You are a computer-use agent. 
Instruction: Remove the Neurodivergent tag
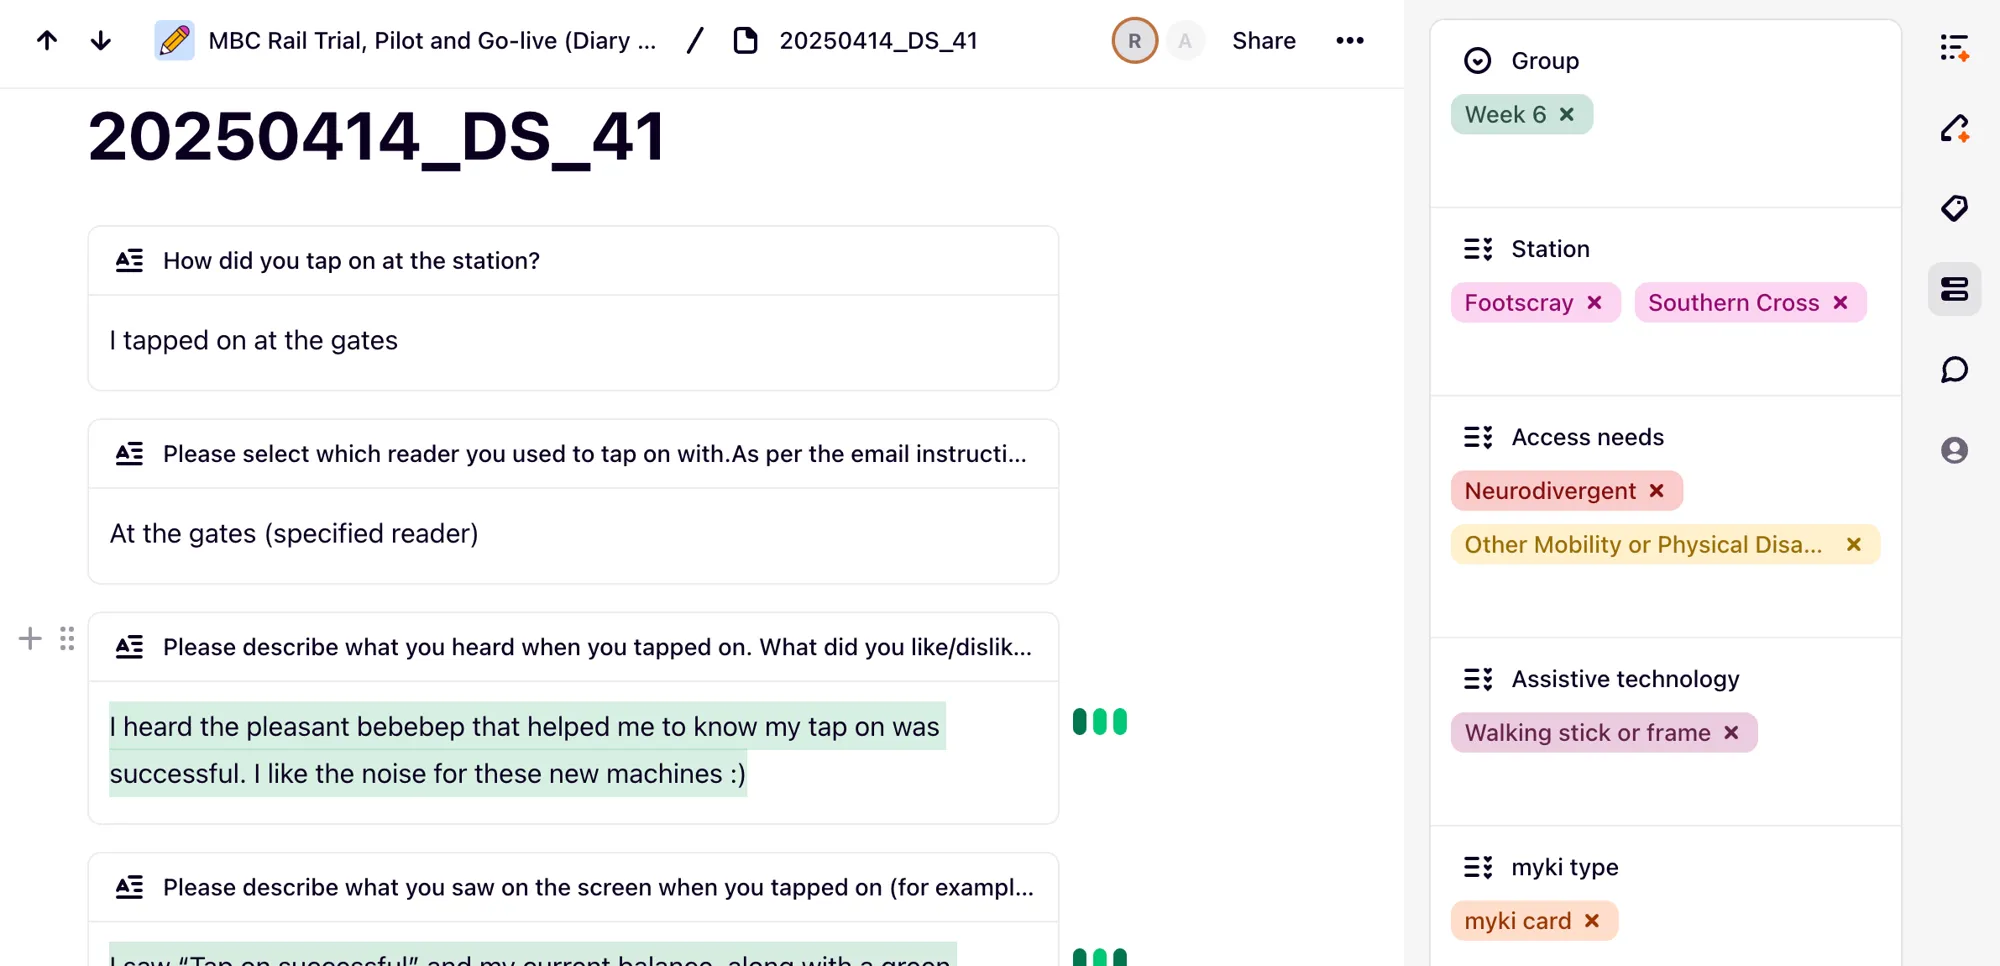coord(1657,491)
